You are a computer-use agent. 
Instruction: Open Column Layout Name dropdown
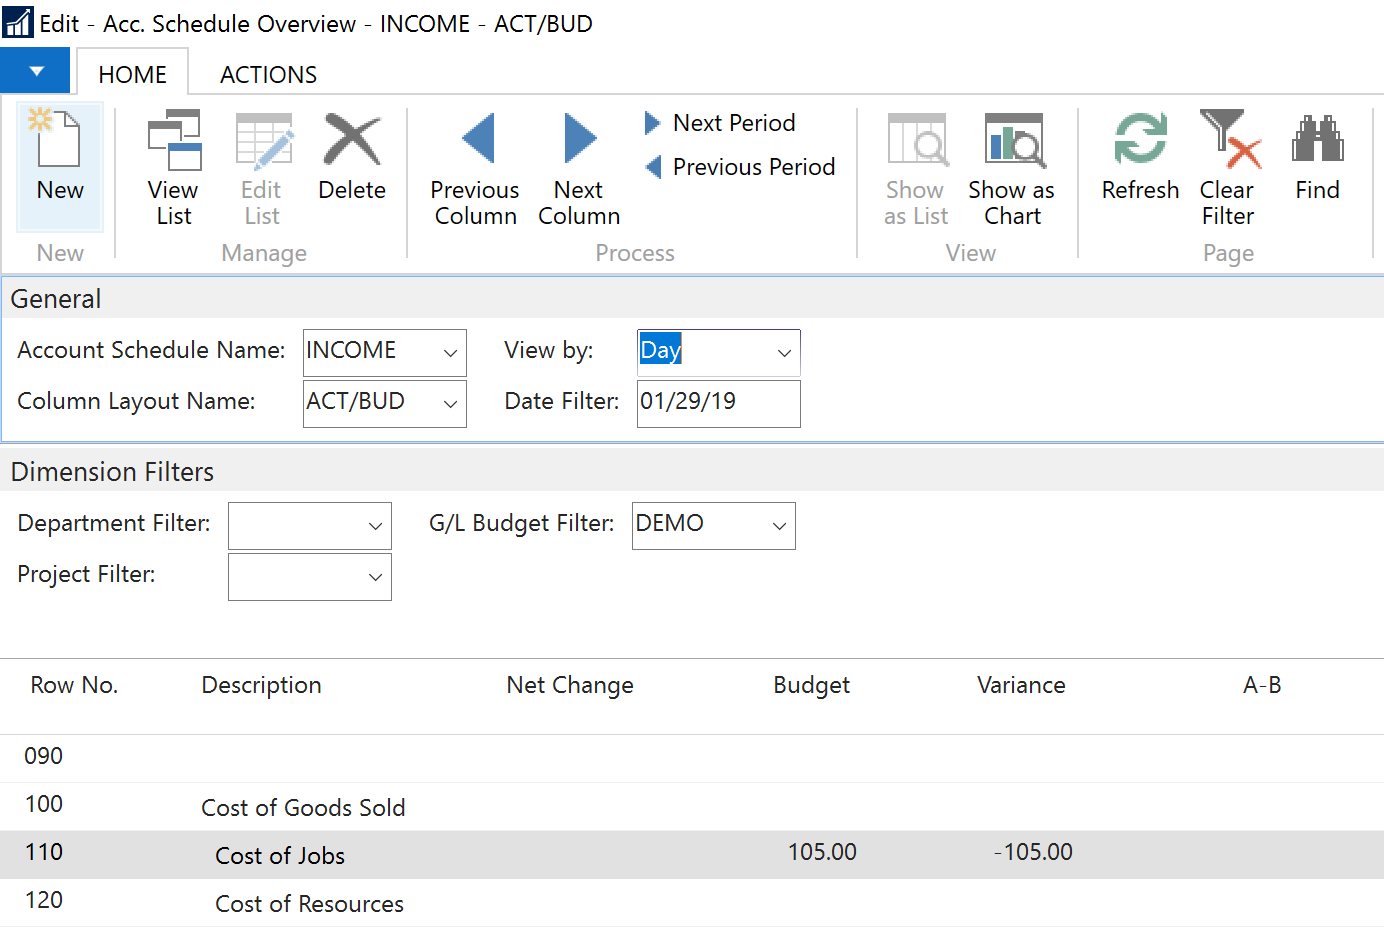point(450,404)
